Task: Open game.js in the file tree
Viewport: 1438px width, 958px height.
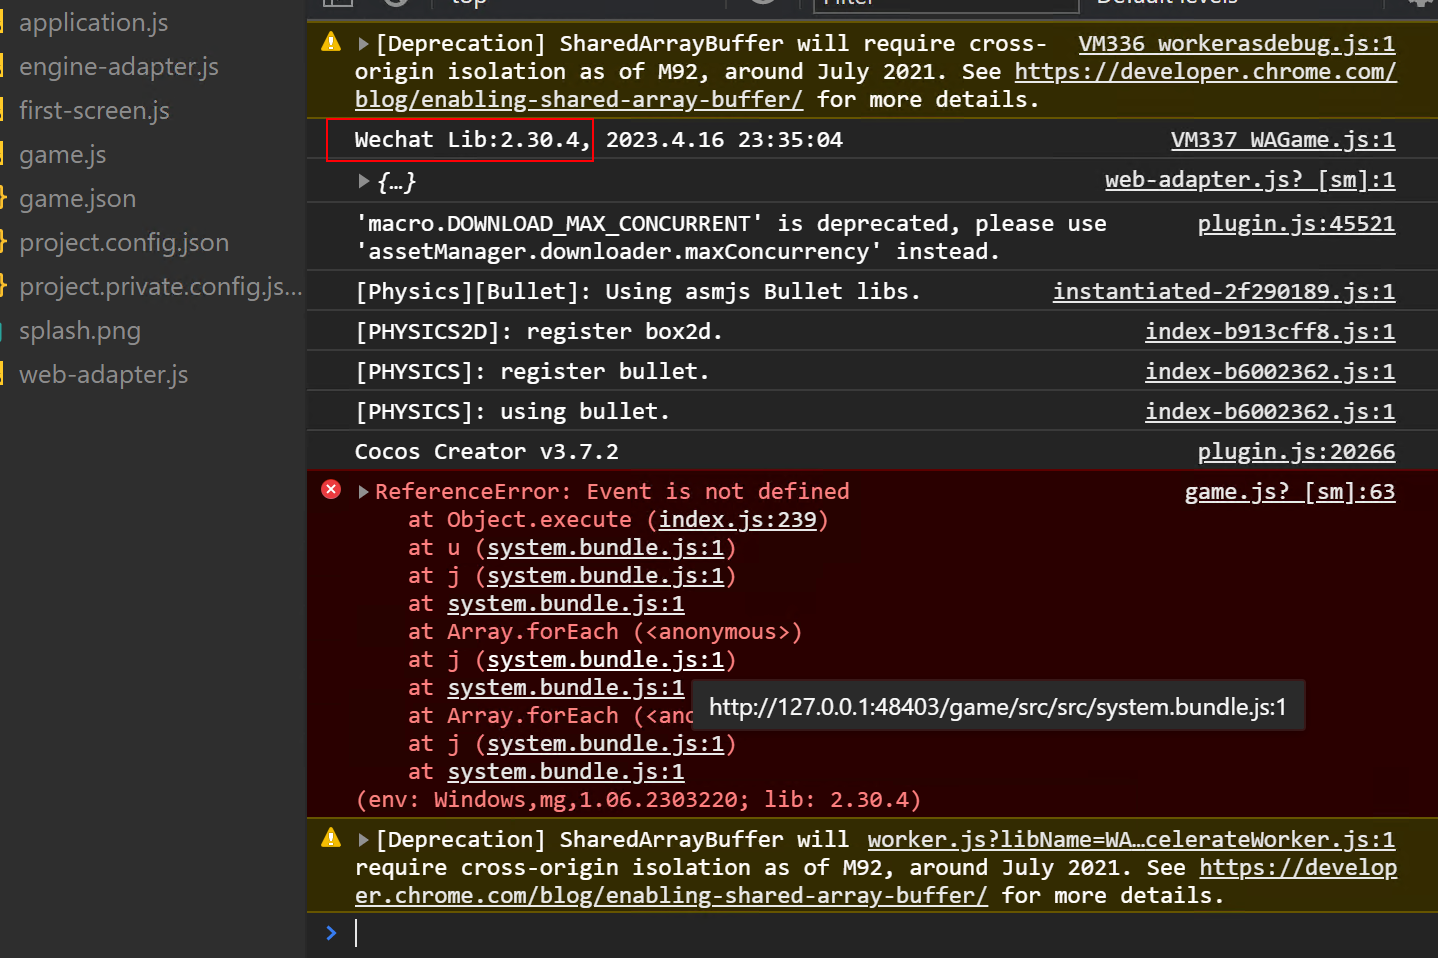Action: 63,155
